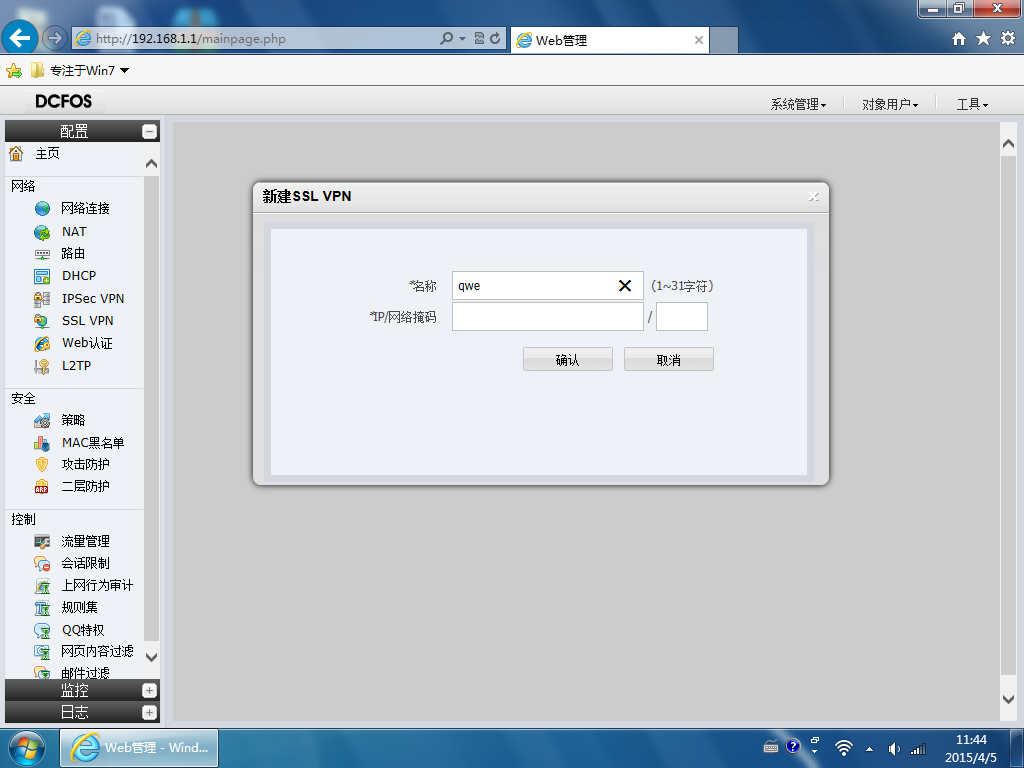The width and height of the screenshot is (1024, 768).
Task: Click the MAC黑名单 icon
Action: (42, 443)
